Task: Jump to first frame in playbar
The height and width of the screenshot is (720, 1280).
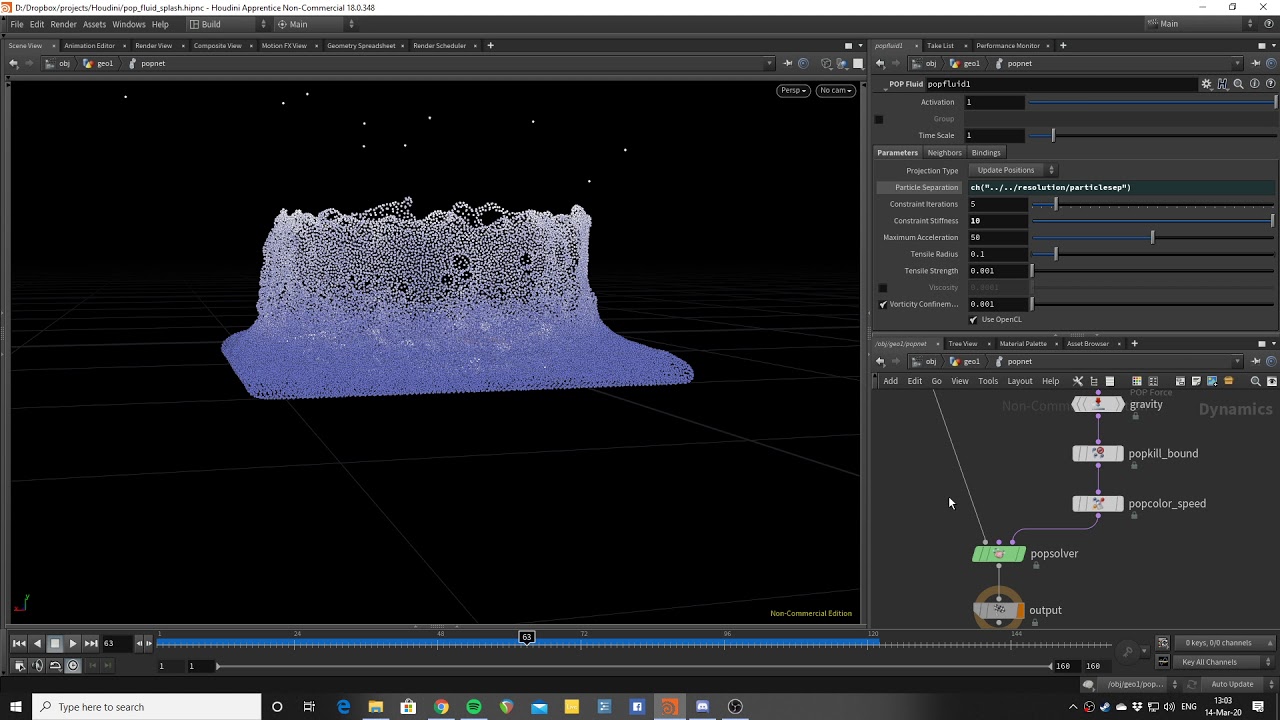Action: [19, 643]
